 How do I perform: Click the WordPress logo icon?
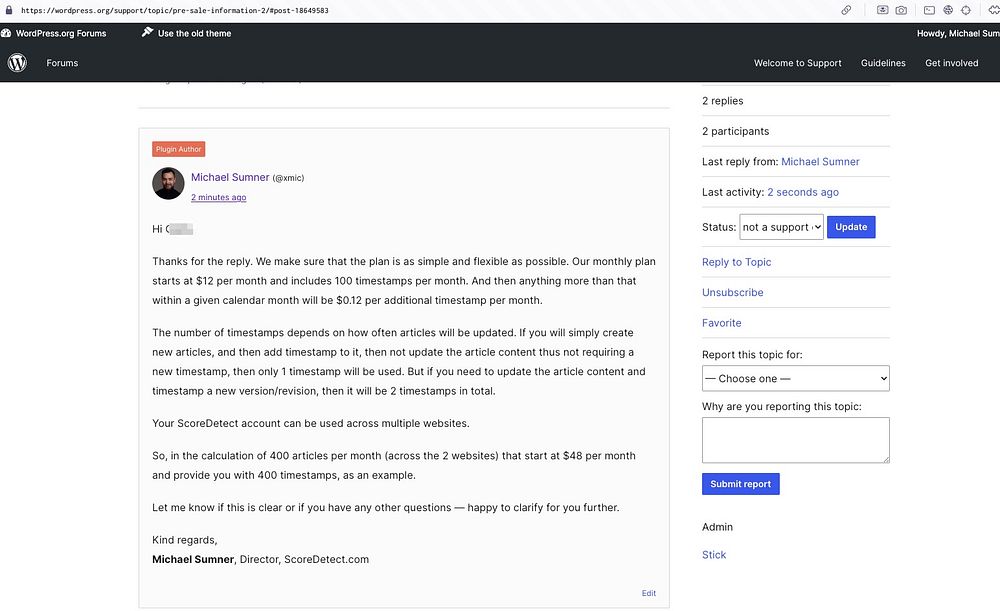pyautogui.click(x=17, y=63)
